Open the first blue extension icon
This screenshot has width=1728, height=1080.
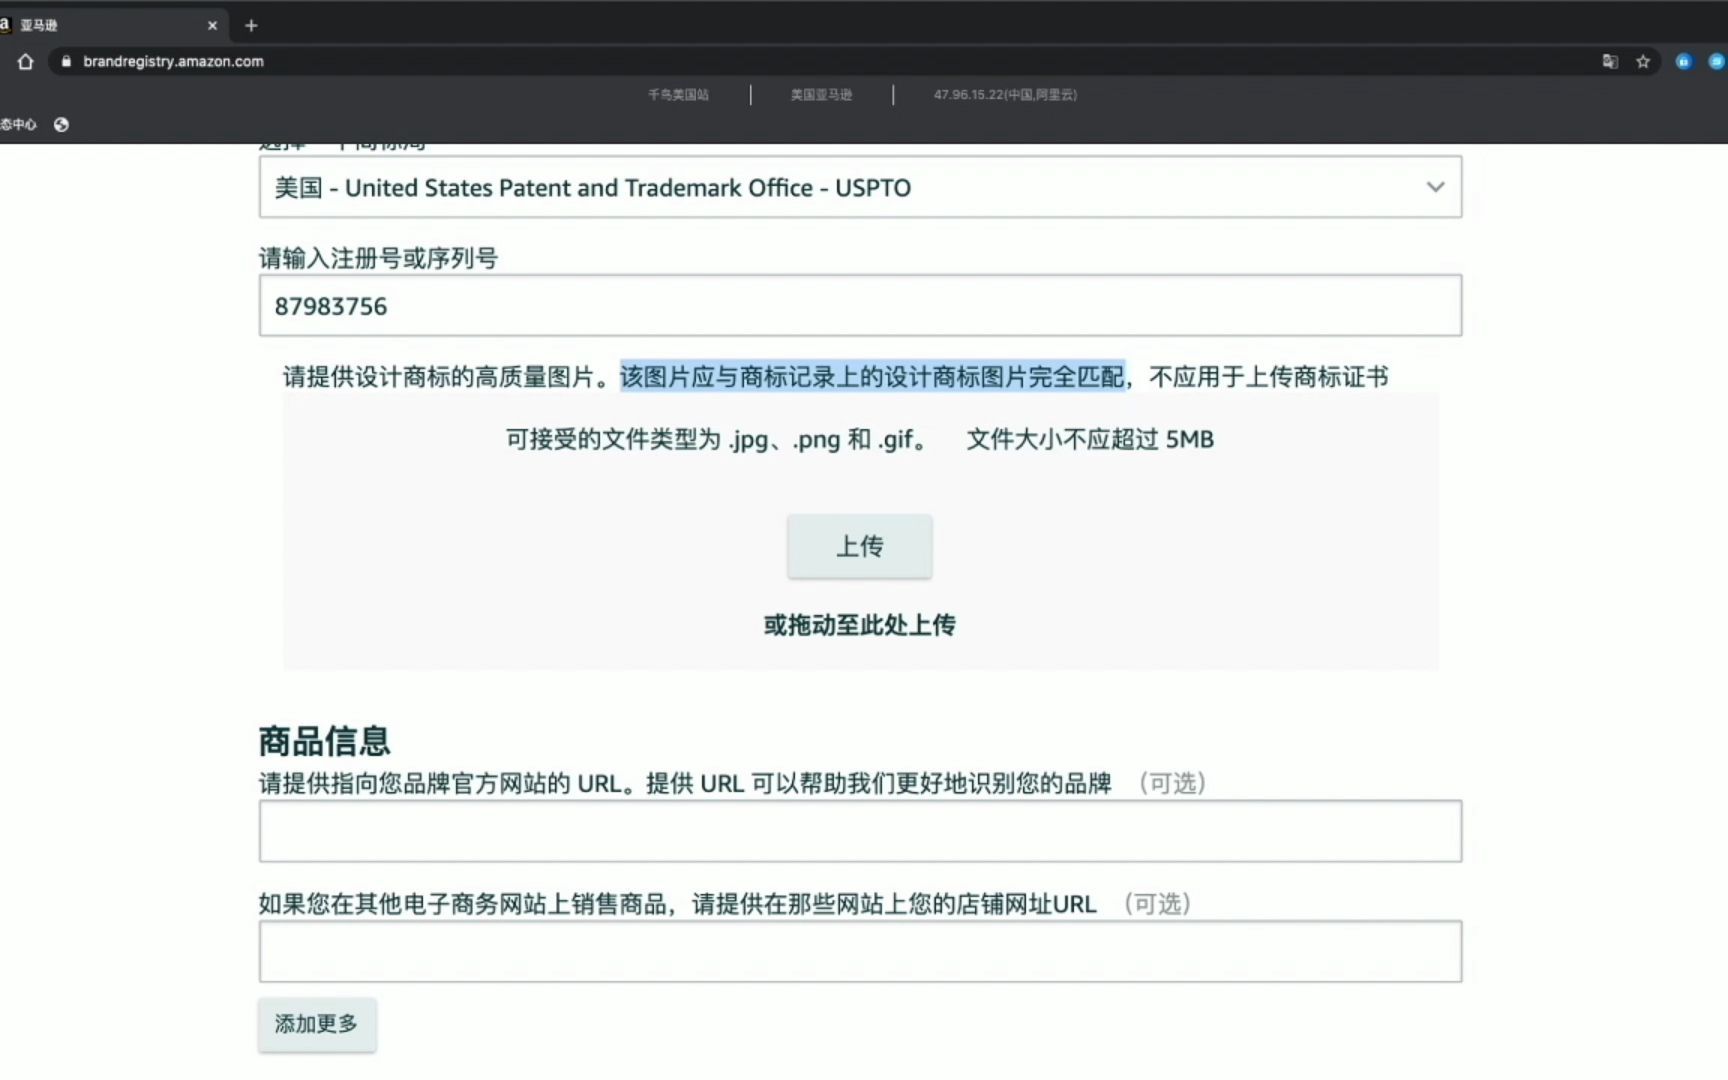point(1684,61)
